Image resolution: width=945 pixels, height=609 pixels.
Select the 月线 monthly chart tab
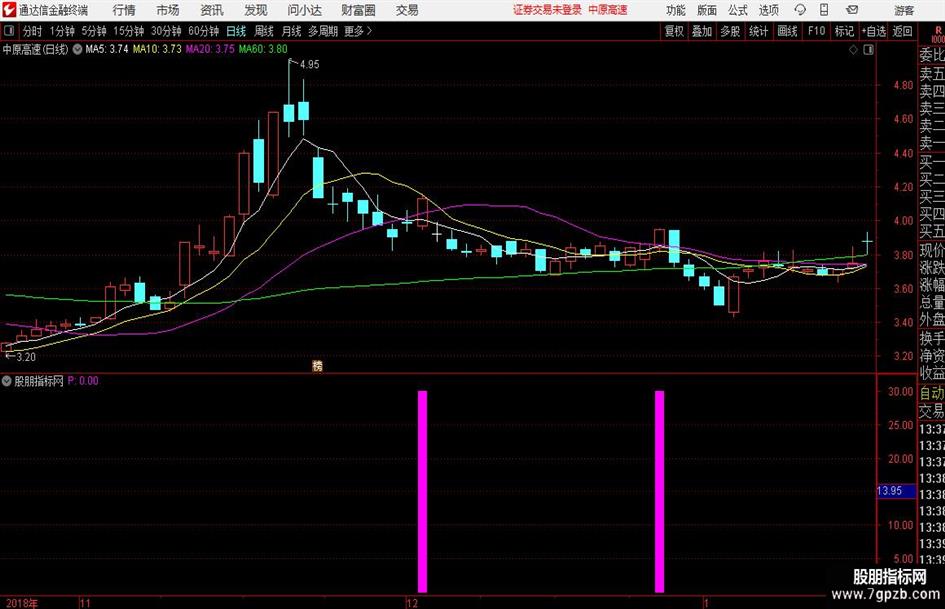tap(291, 31)
